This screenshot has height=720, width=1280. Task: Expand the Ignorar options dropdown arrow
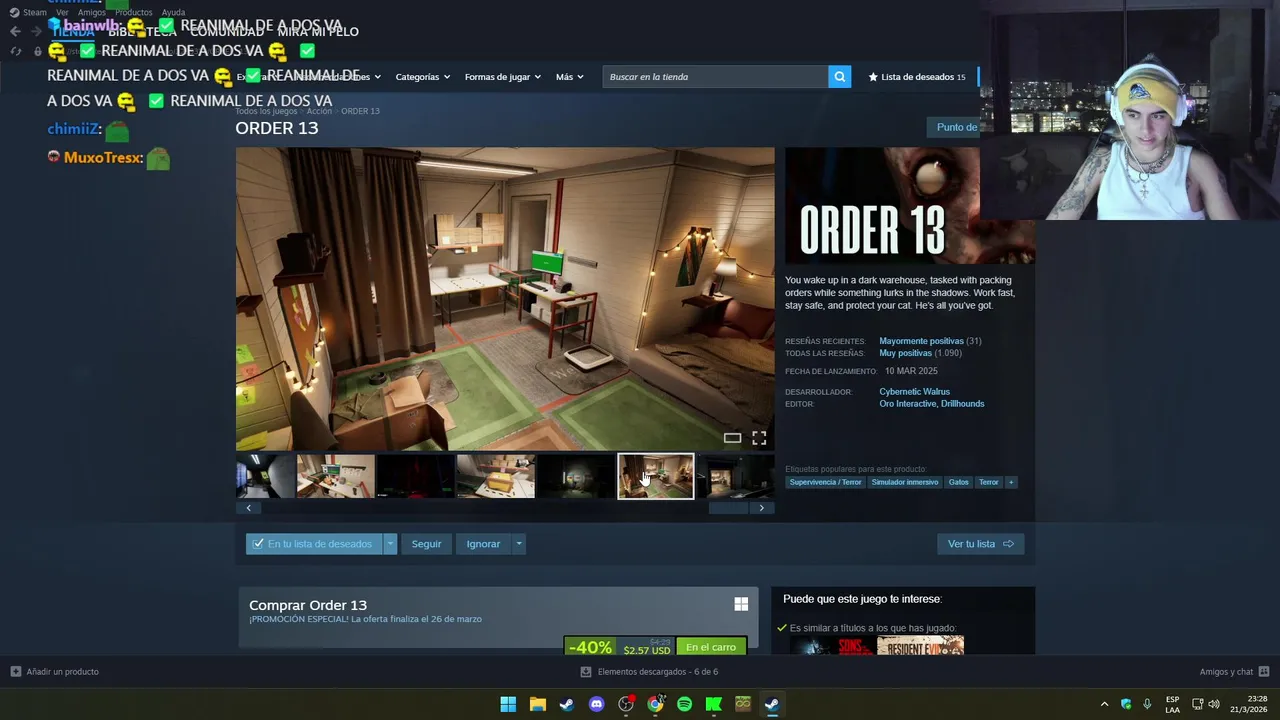click(x=518, y=544)
